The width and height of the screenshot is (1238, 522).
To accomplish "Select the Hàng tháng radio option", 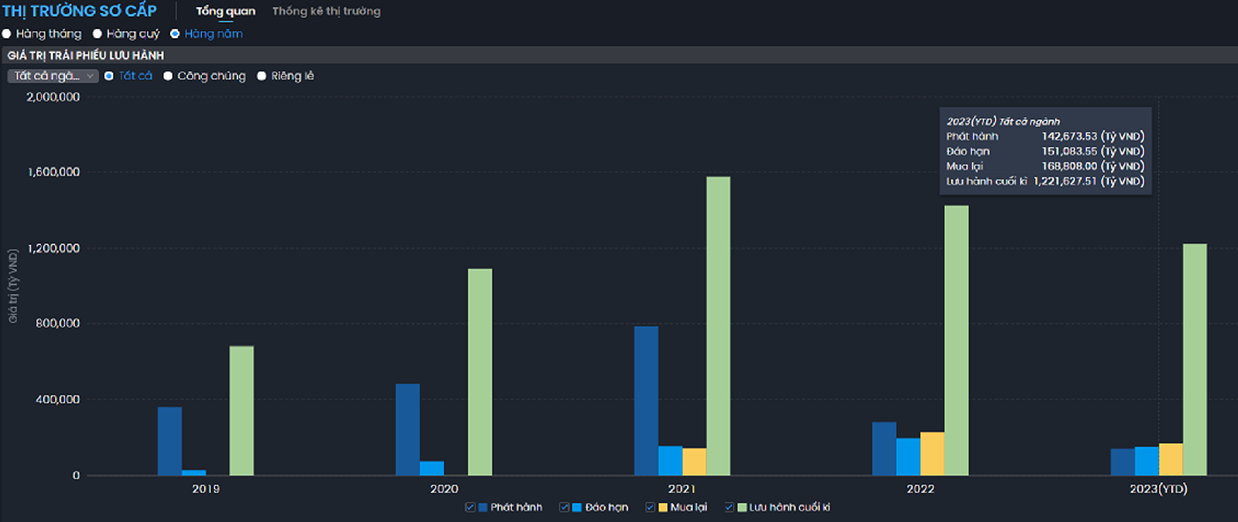I will 7,34.
